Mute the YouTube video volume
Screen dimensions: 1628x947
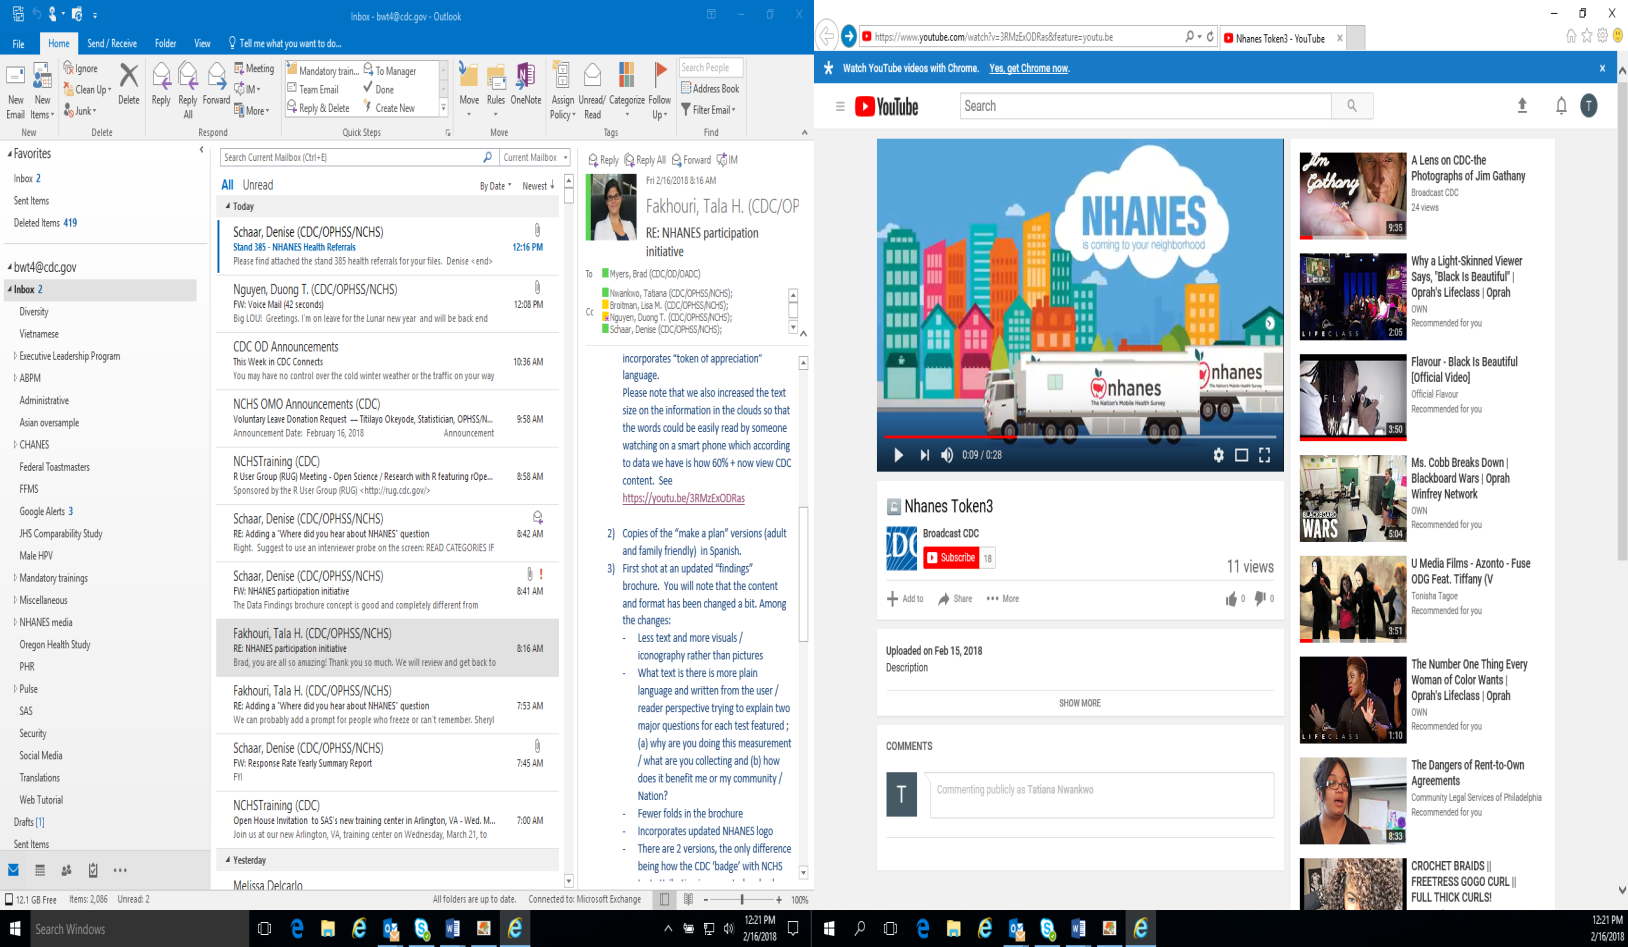[x=947, y=455]
